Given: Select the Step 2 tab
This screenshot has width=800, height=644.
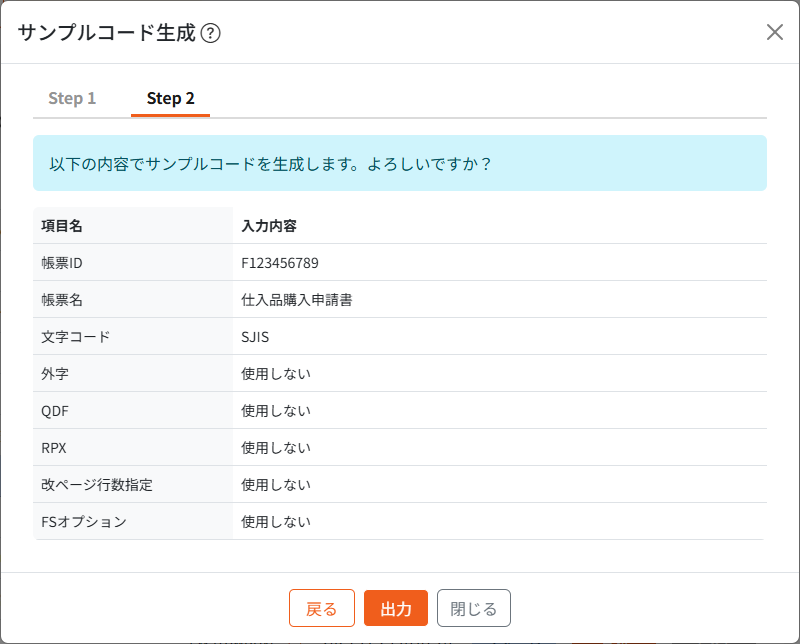Looking at the screenshot, I should [x=170, y=98].
